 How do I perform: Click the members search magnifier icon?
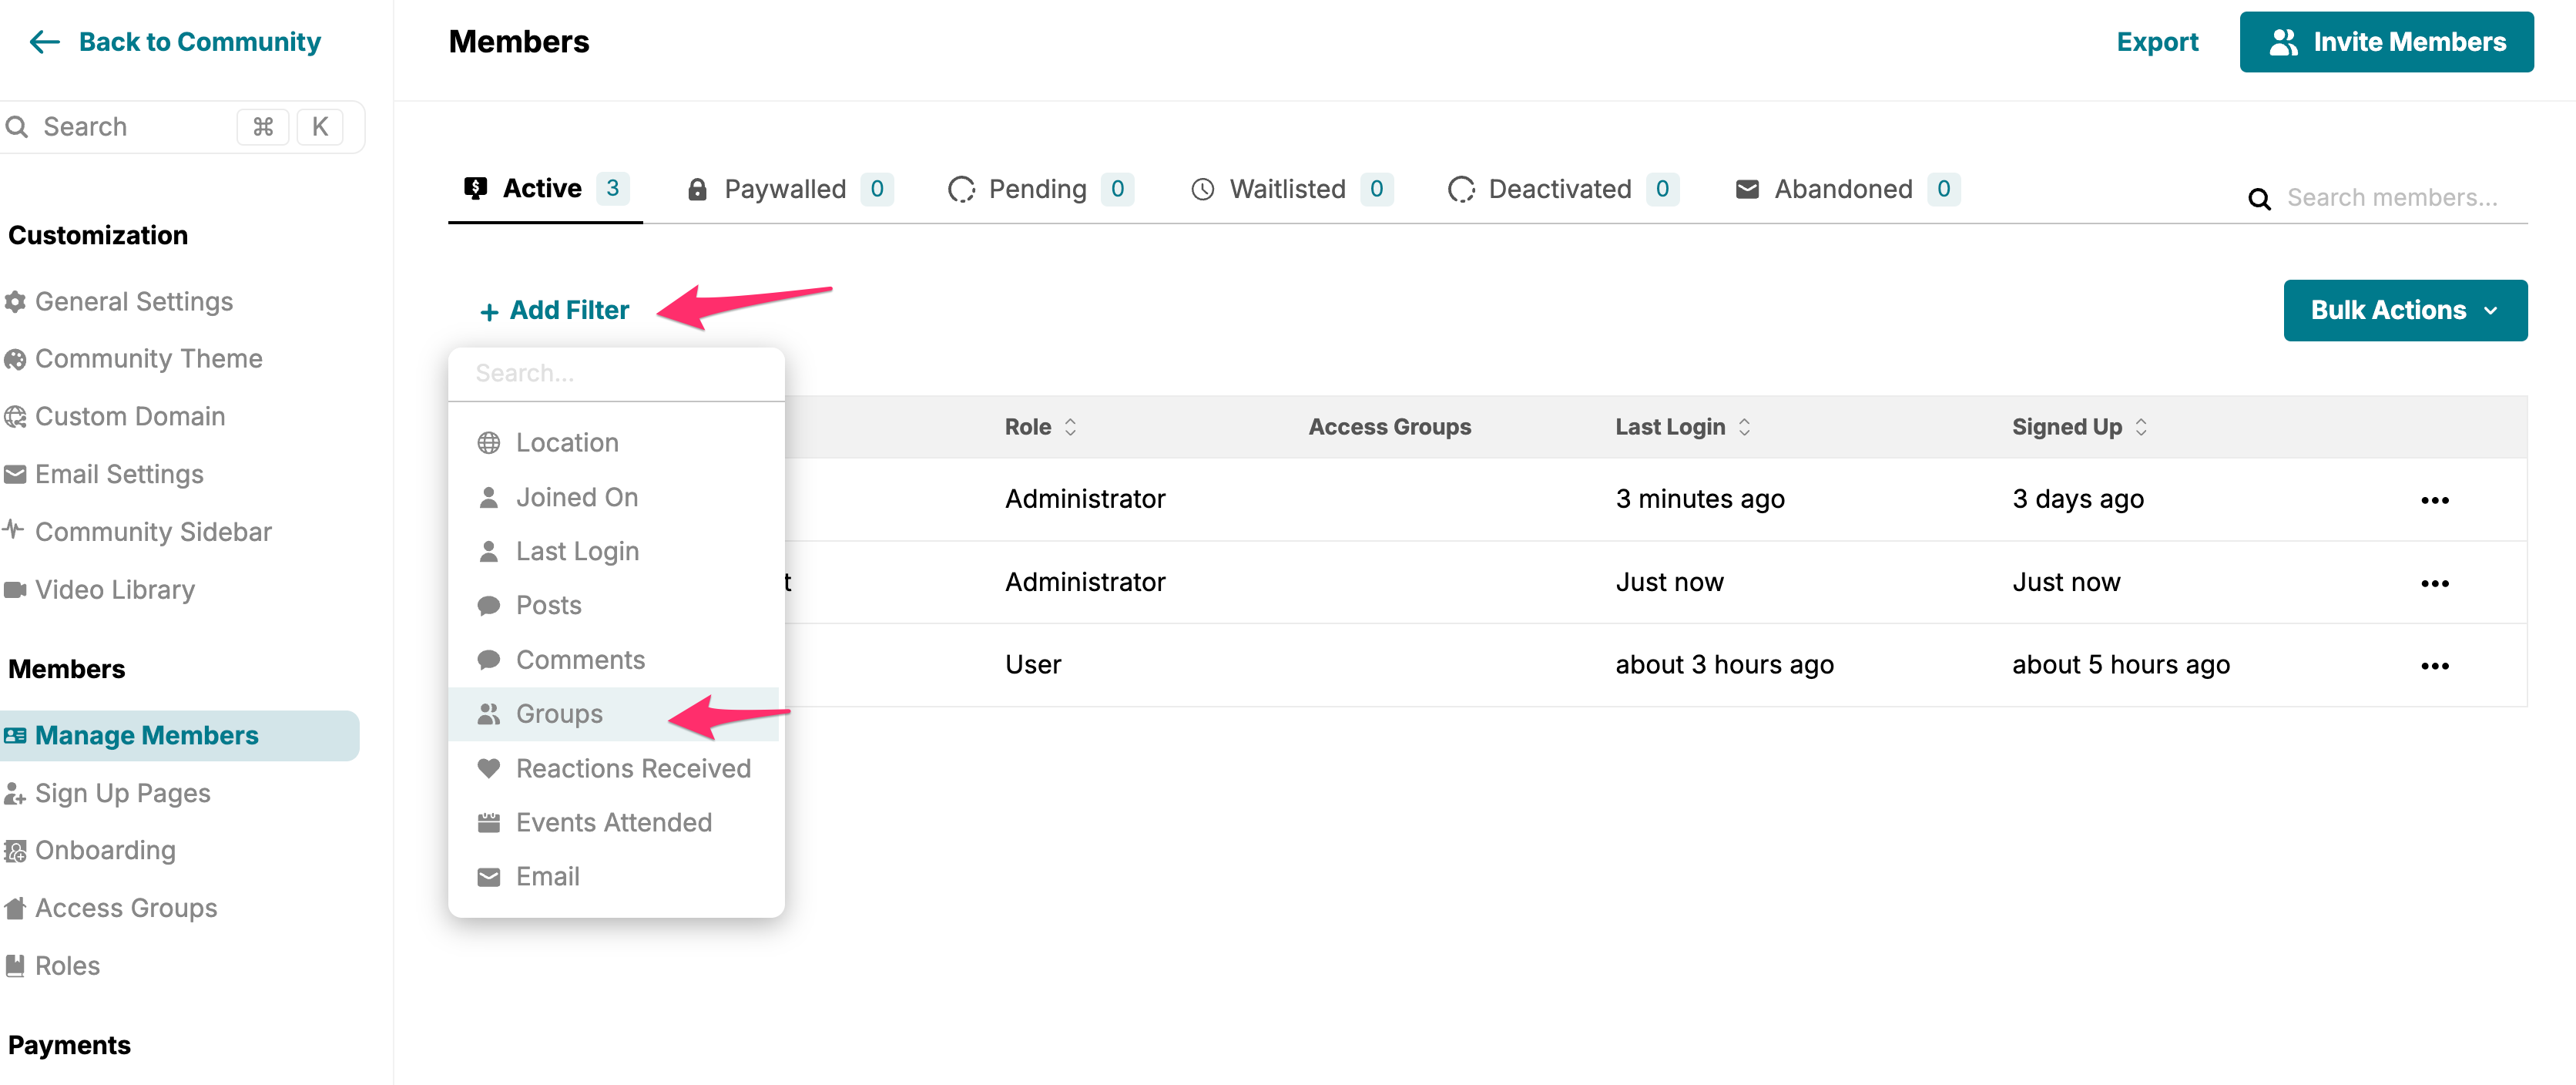pos(2259,199)
